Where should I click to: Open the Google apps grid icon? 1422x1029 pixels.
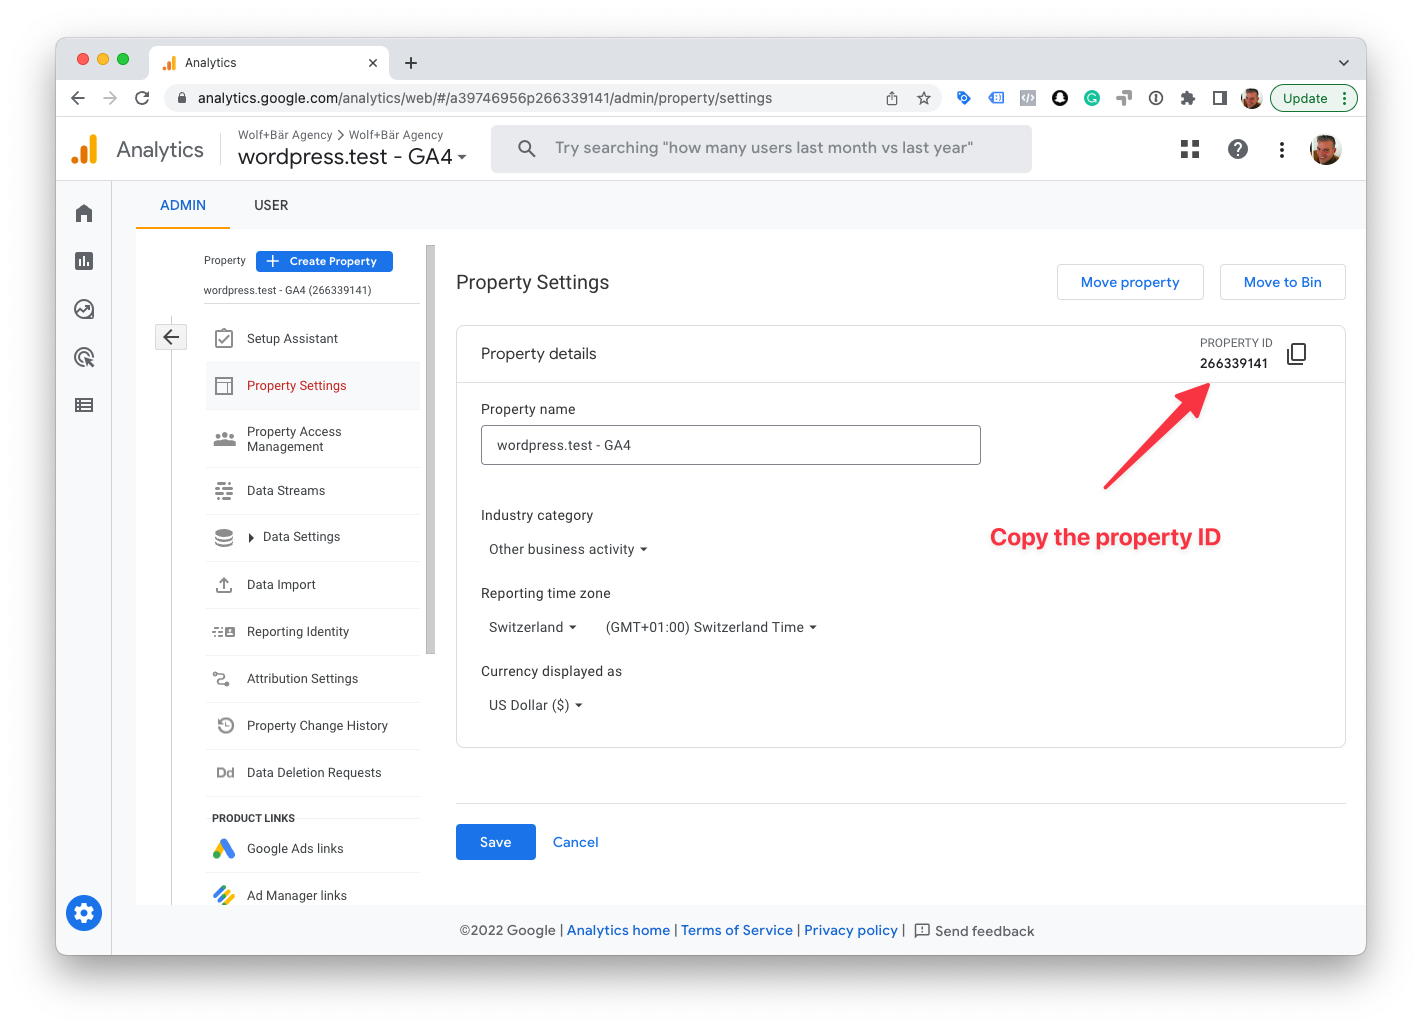[1190, 149]
